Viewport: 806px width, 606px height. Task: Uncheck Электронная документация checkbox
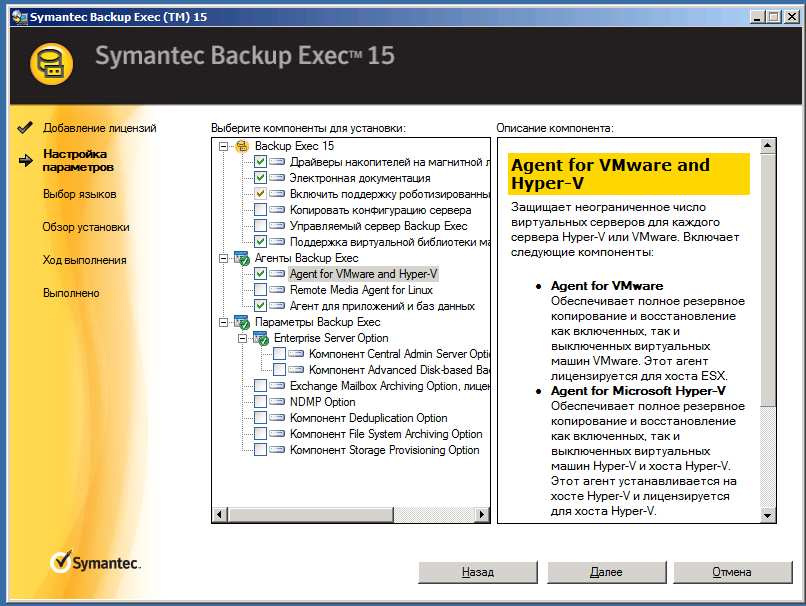point(261,178)
